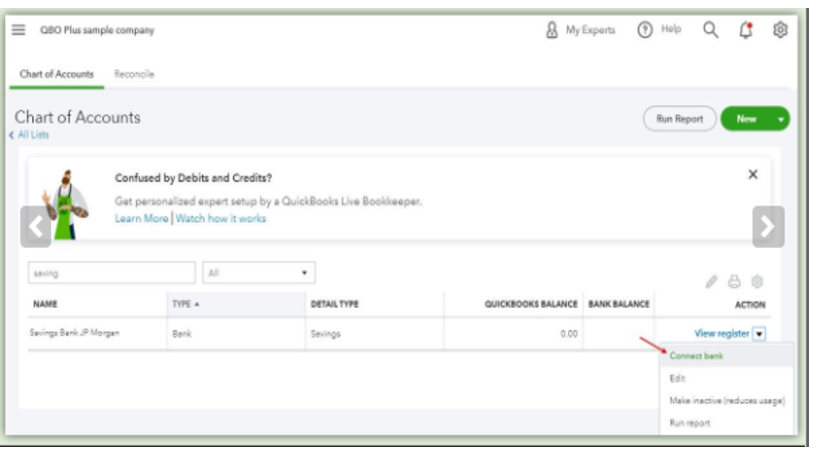Sort by QuickBooks Balance column header

tap(530, 304)
